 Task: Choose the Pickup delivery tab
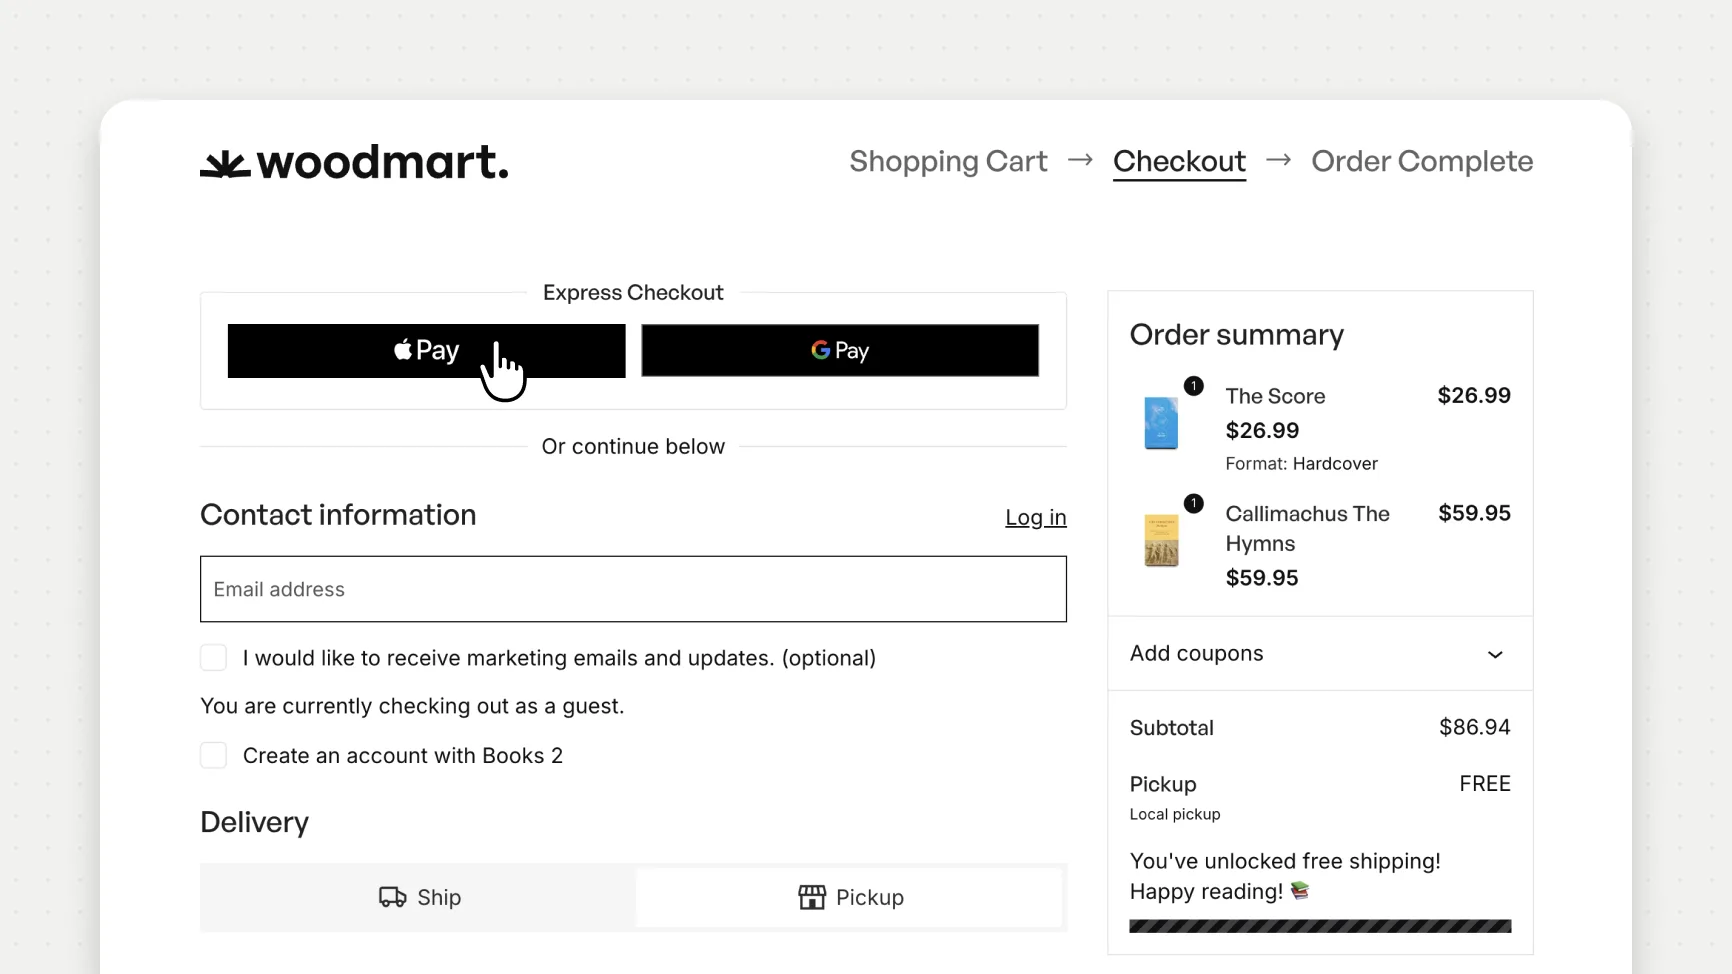click(850, 897)
